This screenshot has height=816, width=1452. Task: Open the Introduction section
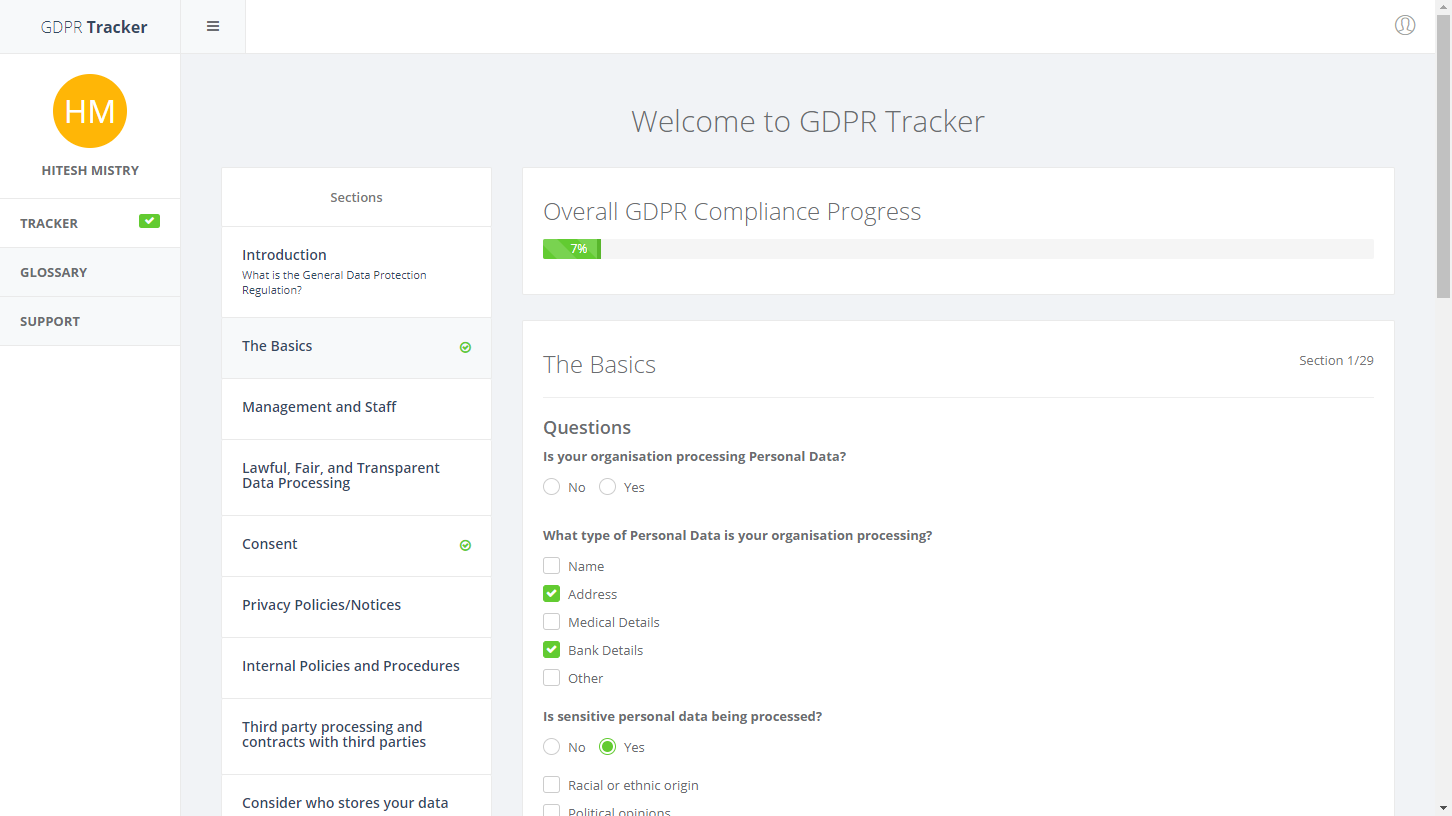pyautogui.click(x=284, y=254)
